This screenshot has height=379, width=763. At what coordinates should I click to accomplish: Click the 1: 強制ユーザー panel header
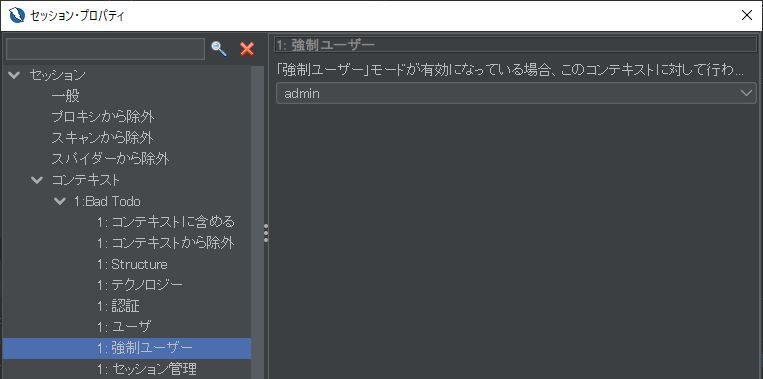(516, 45)
